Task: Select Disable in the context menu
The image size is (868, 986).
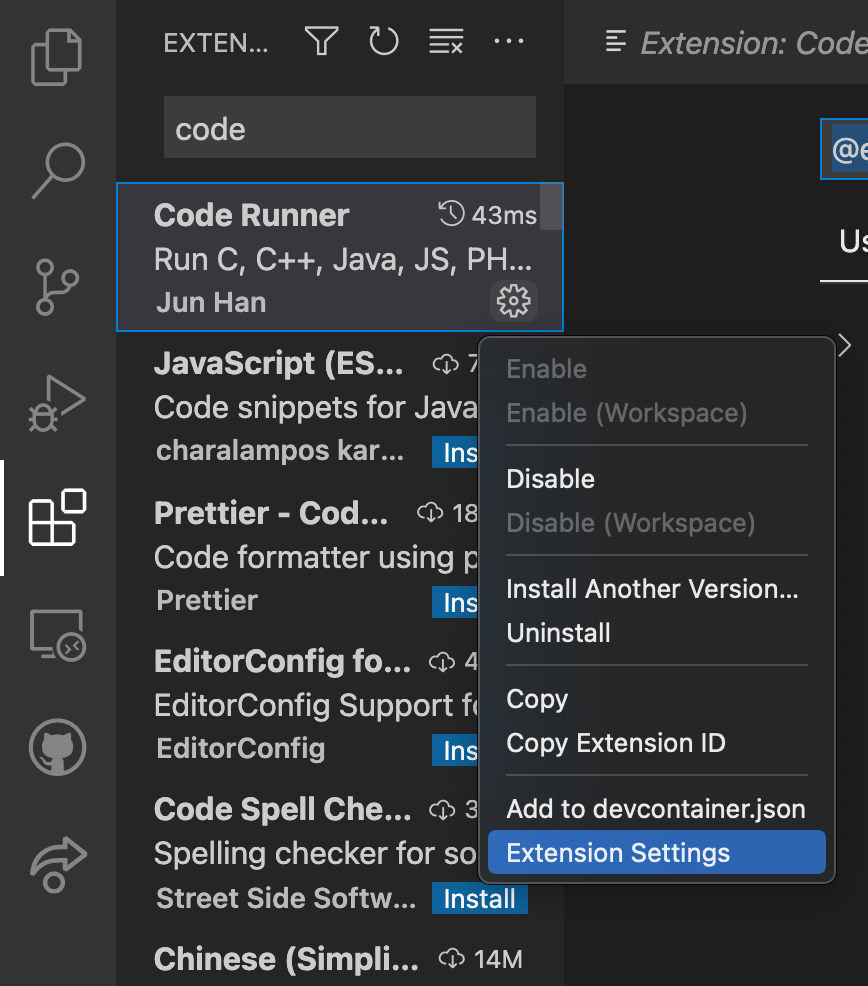Action: [657, 479]
